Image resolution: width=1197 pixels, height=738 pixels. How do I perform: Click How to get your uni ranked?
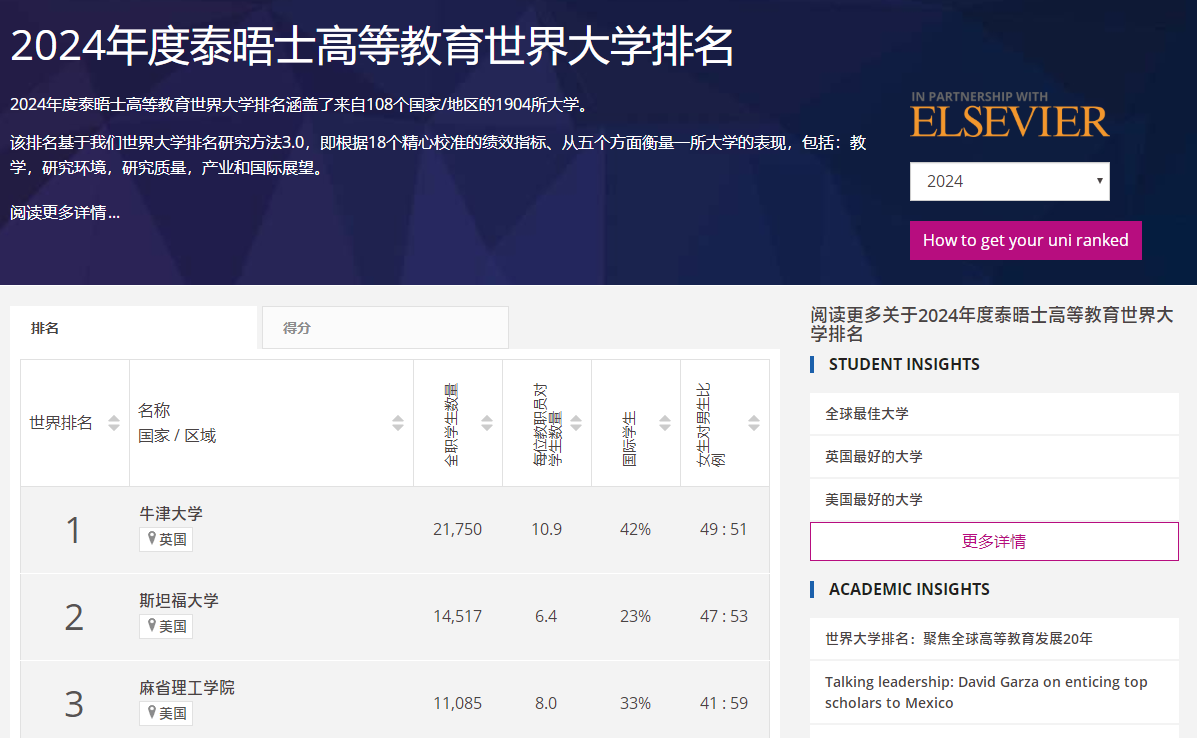click(x=1025, y=240)
